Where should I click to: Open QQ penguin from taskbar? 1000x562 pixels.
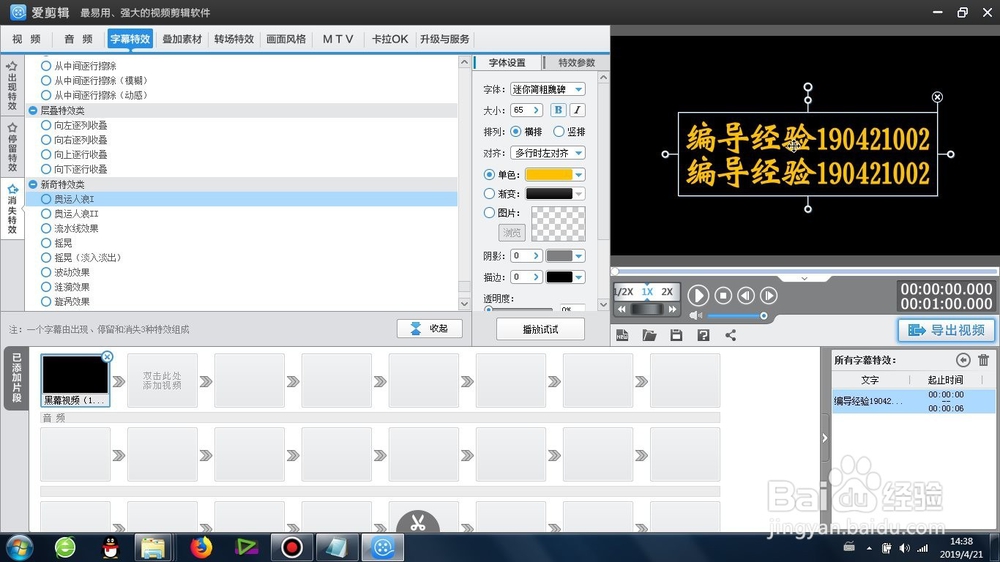[x=111, y=547]
